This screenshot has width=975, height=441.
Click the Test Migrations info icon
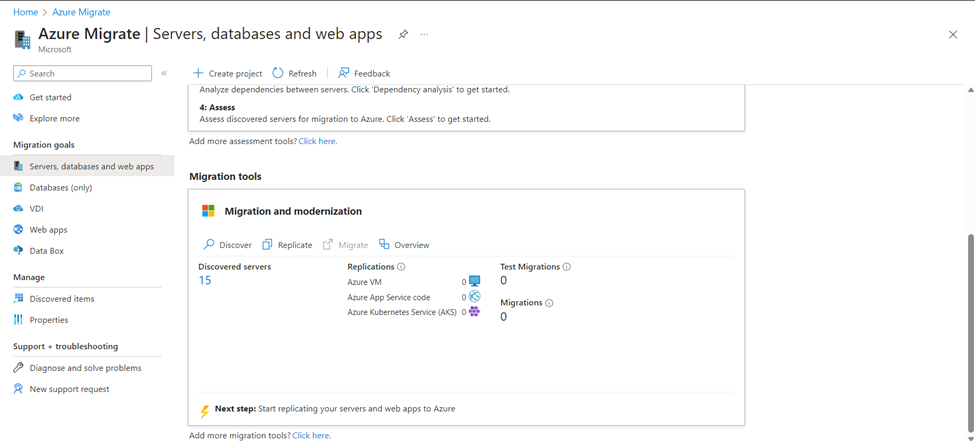[566, 267]
